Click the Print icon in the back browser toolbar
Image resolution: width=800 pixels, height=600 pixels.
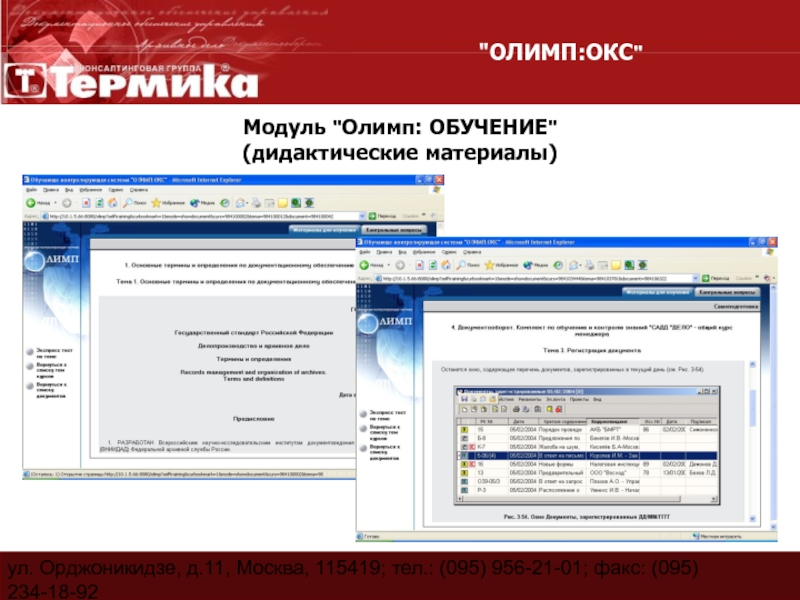(x=257, y=203)
